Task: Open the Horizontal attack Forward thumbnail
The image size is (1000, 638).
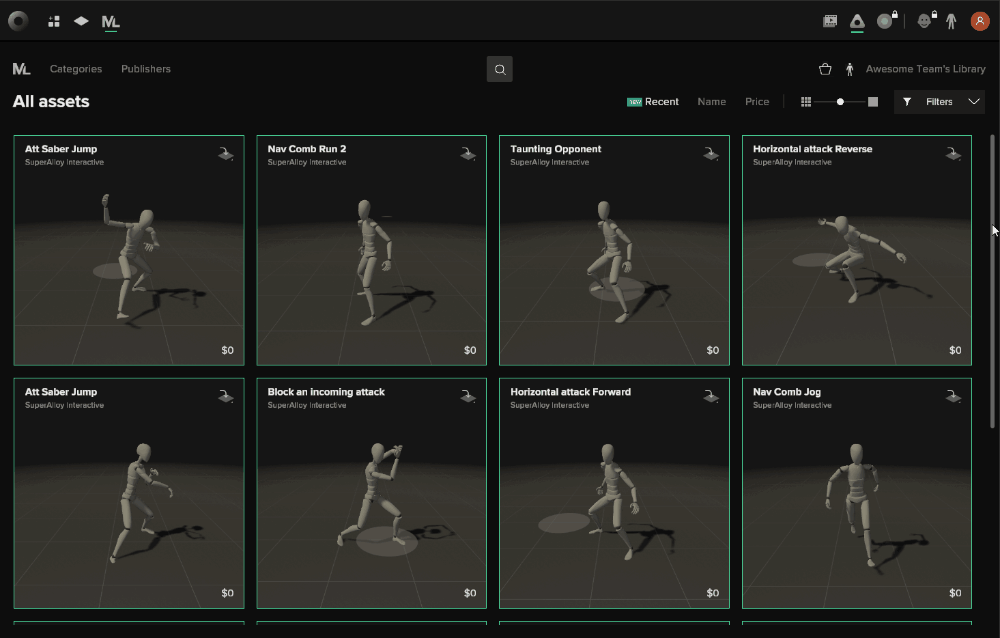Action: pyautogui.click(x=614, y=493)
